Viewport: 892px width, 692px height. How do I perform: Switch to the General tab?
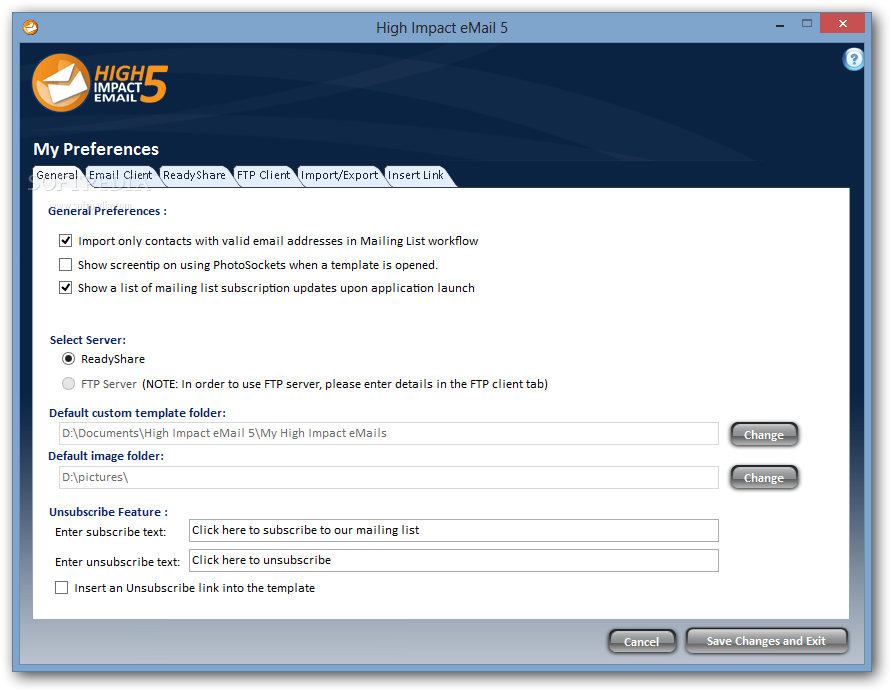tap(57, 176)
